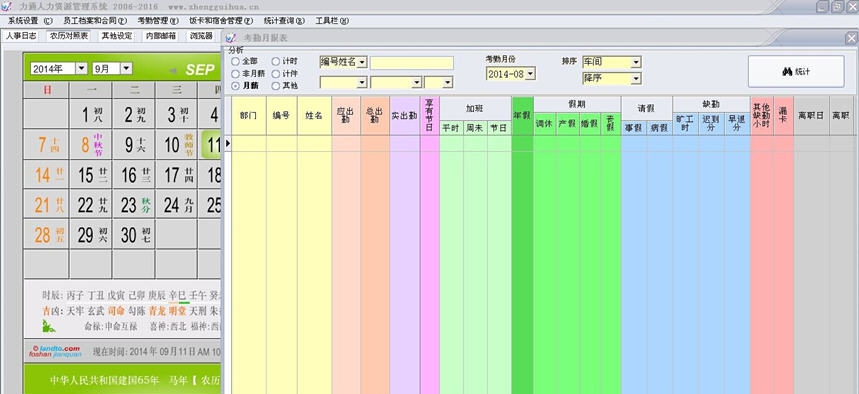The image size is (859, 394).
Task: Open the 考勤月份 2014-08 dropdown
Action: (x=531, y=73)
